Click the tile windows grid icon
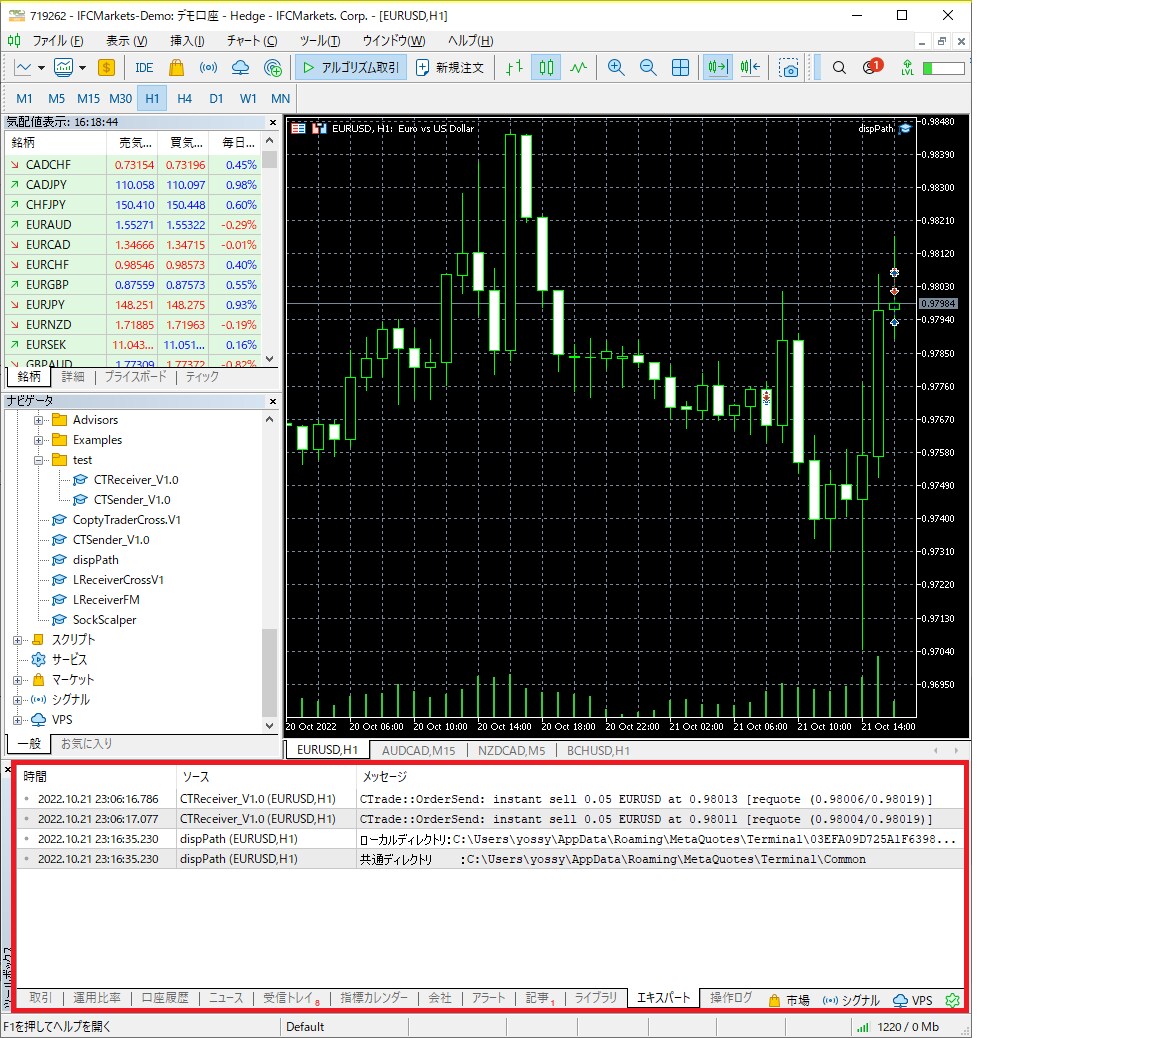 coord(680,68)
